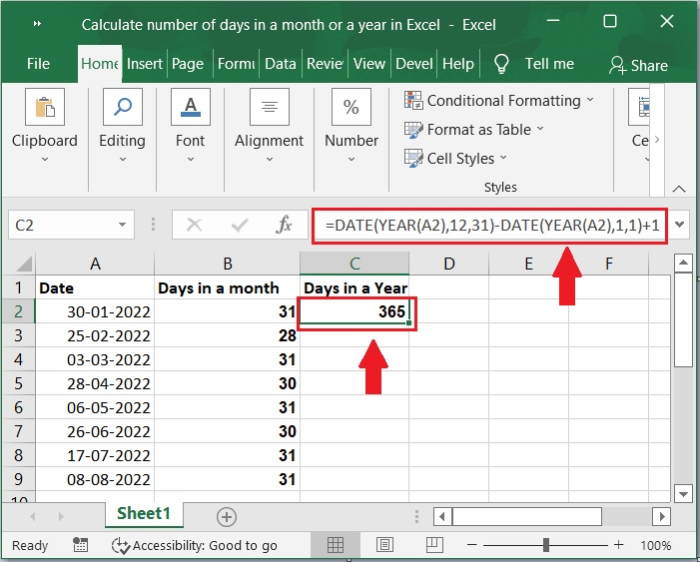700x562 pixels.
Task: Click the 100% zoom level
Action: tap(655, 545)
